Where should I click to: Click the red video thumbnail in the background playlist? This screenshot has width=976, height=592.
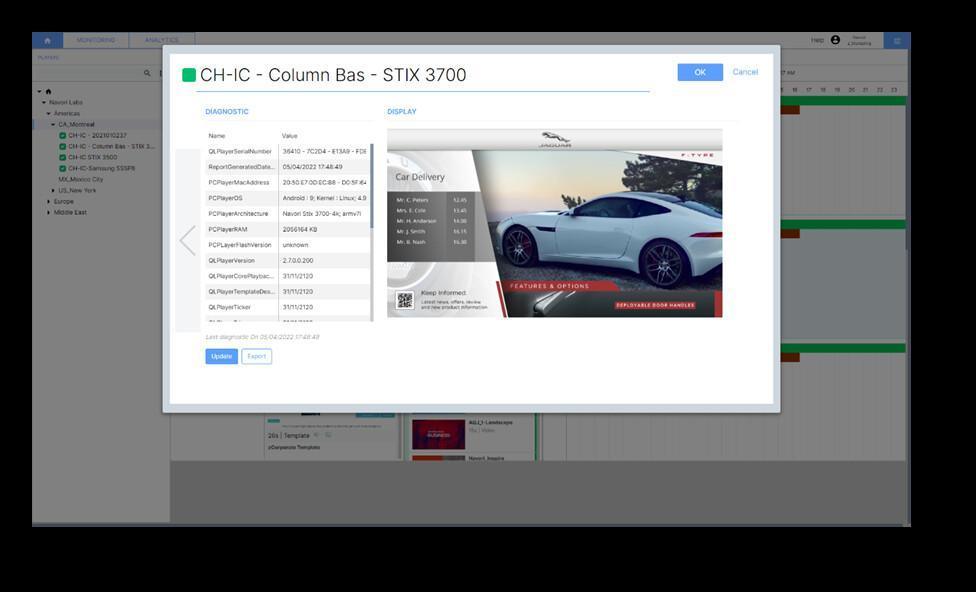click(438, 435)
